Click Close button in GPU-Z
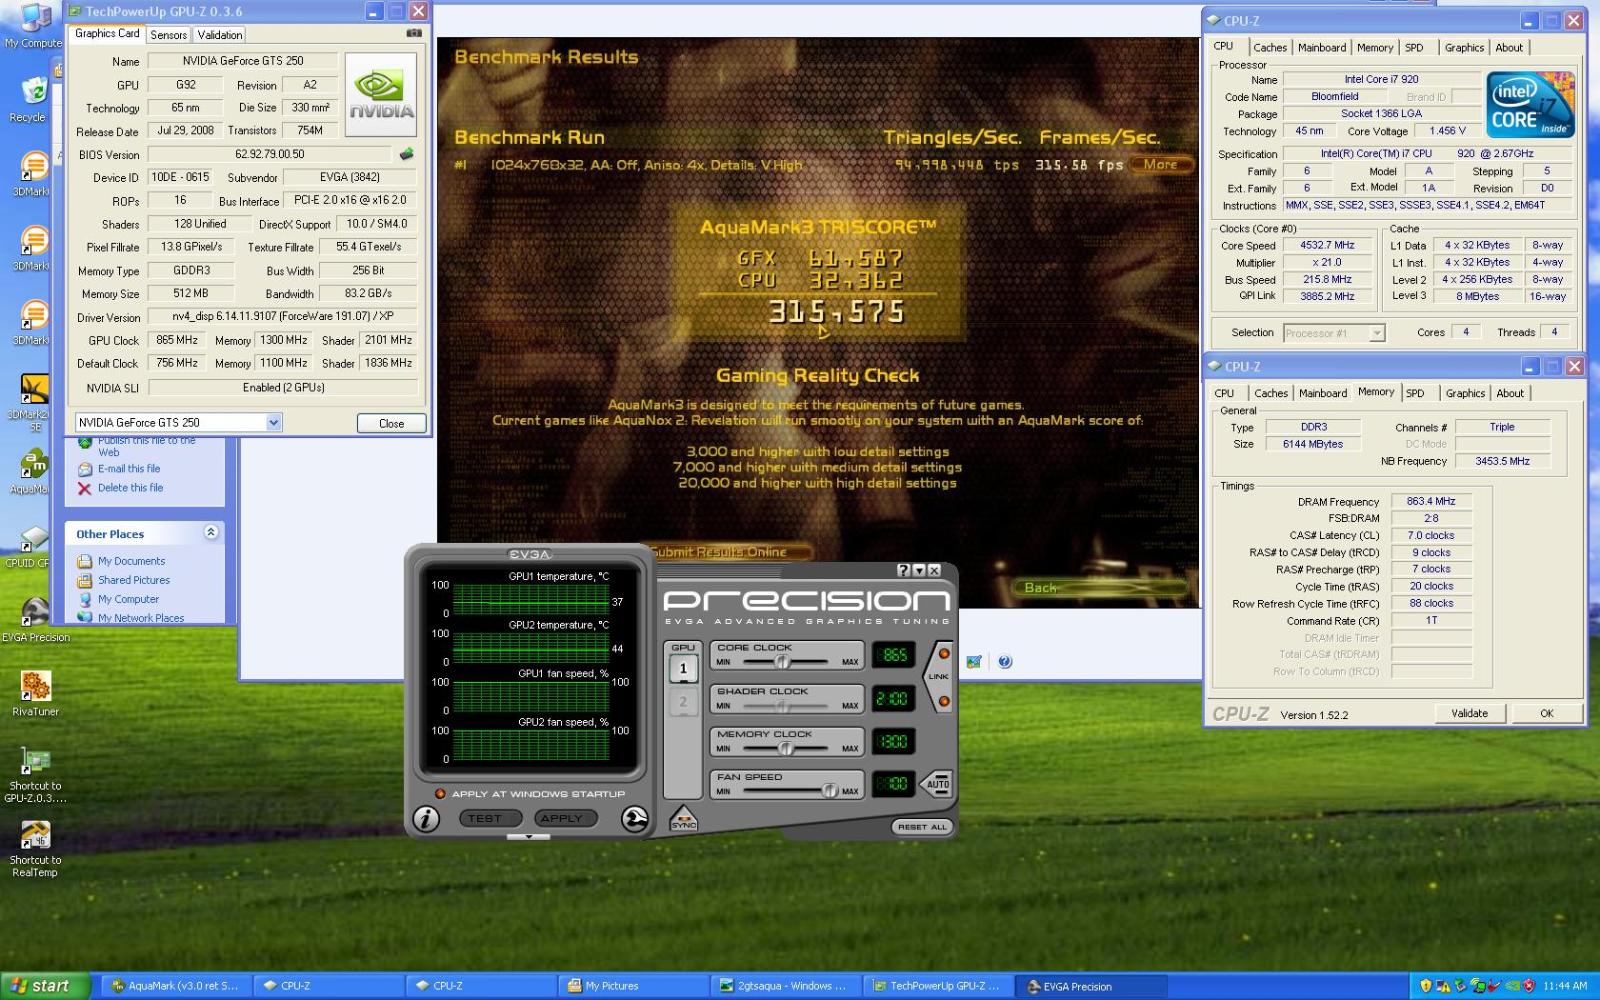The image size is (1600, 1000). (392, 424)
